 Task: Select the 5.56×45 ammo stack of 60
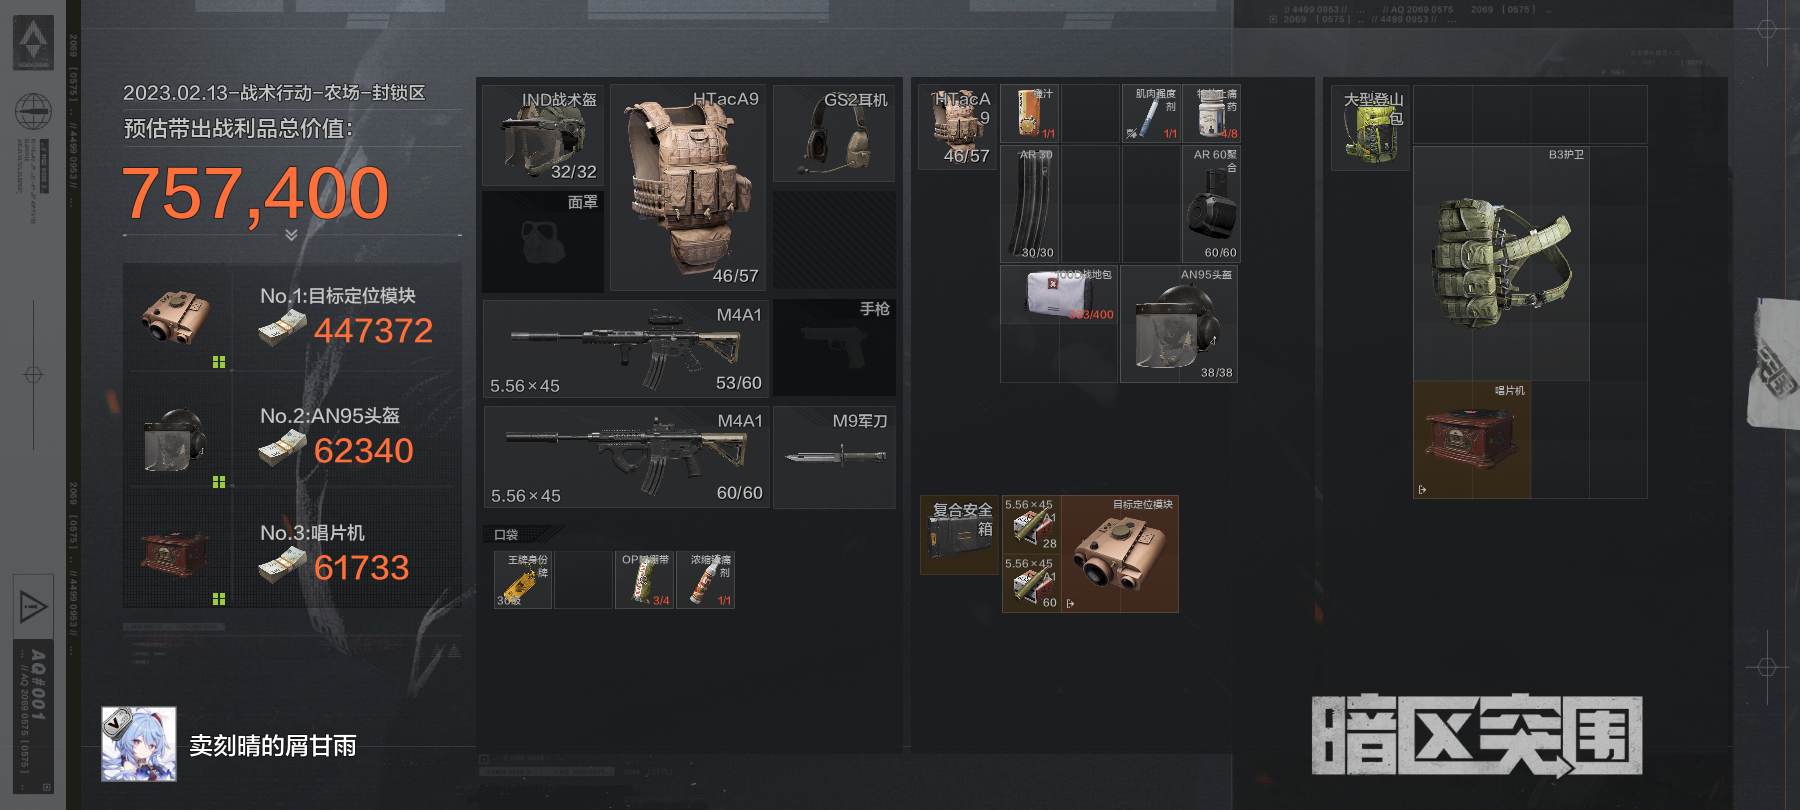[x=1031, y=583]
